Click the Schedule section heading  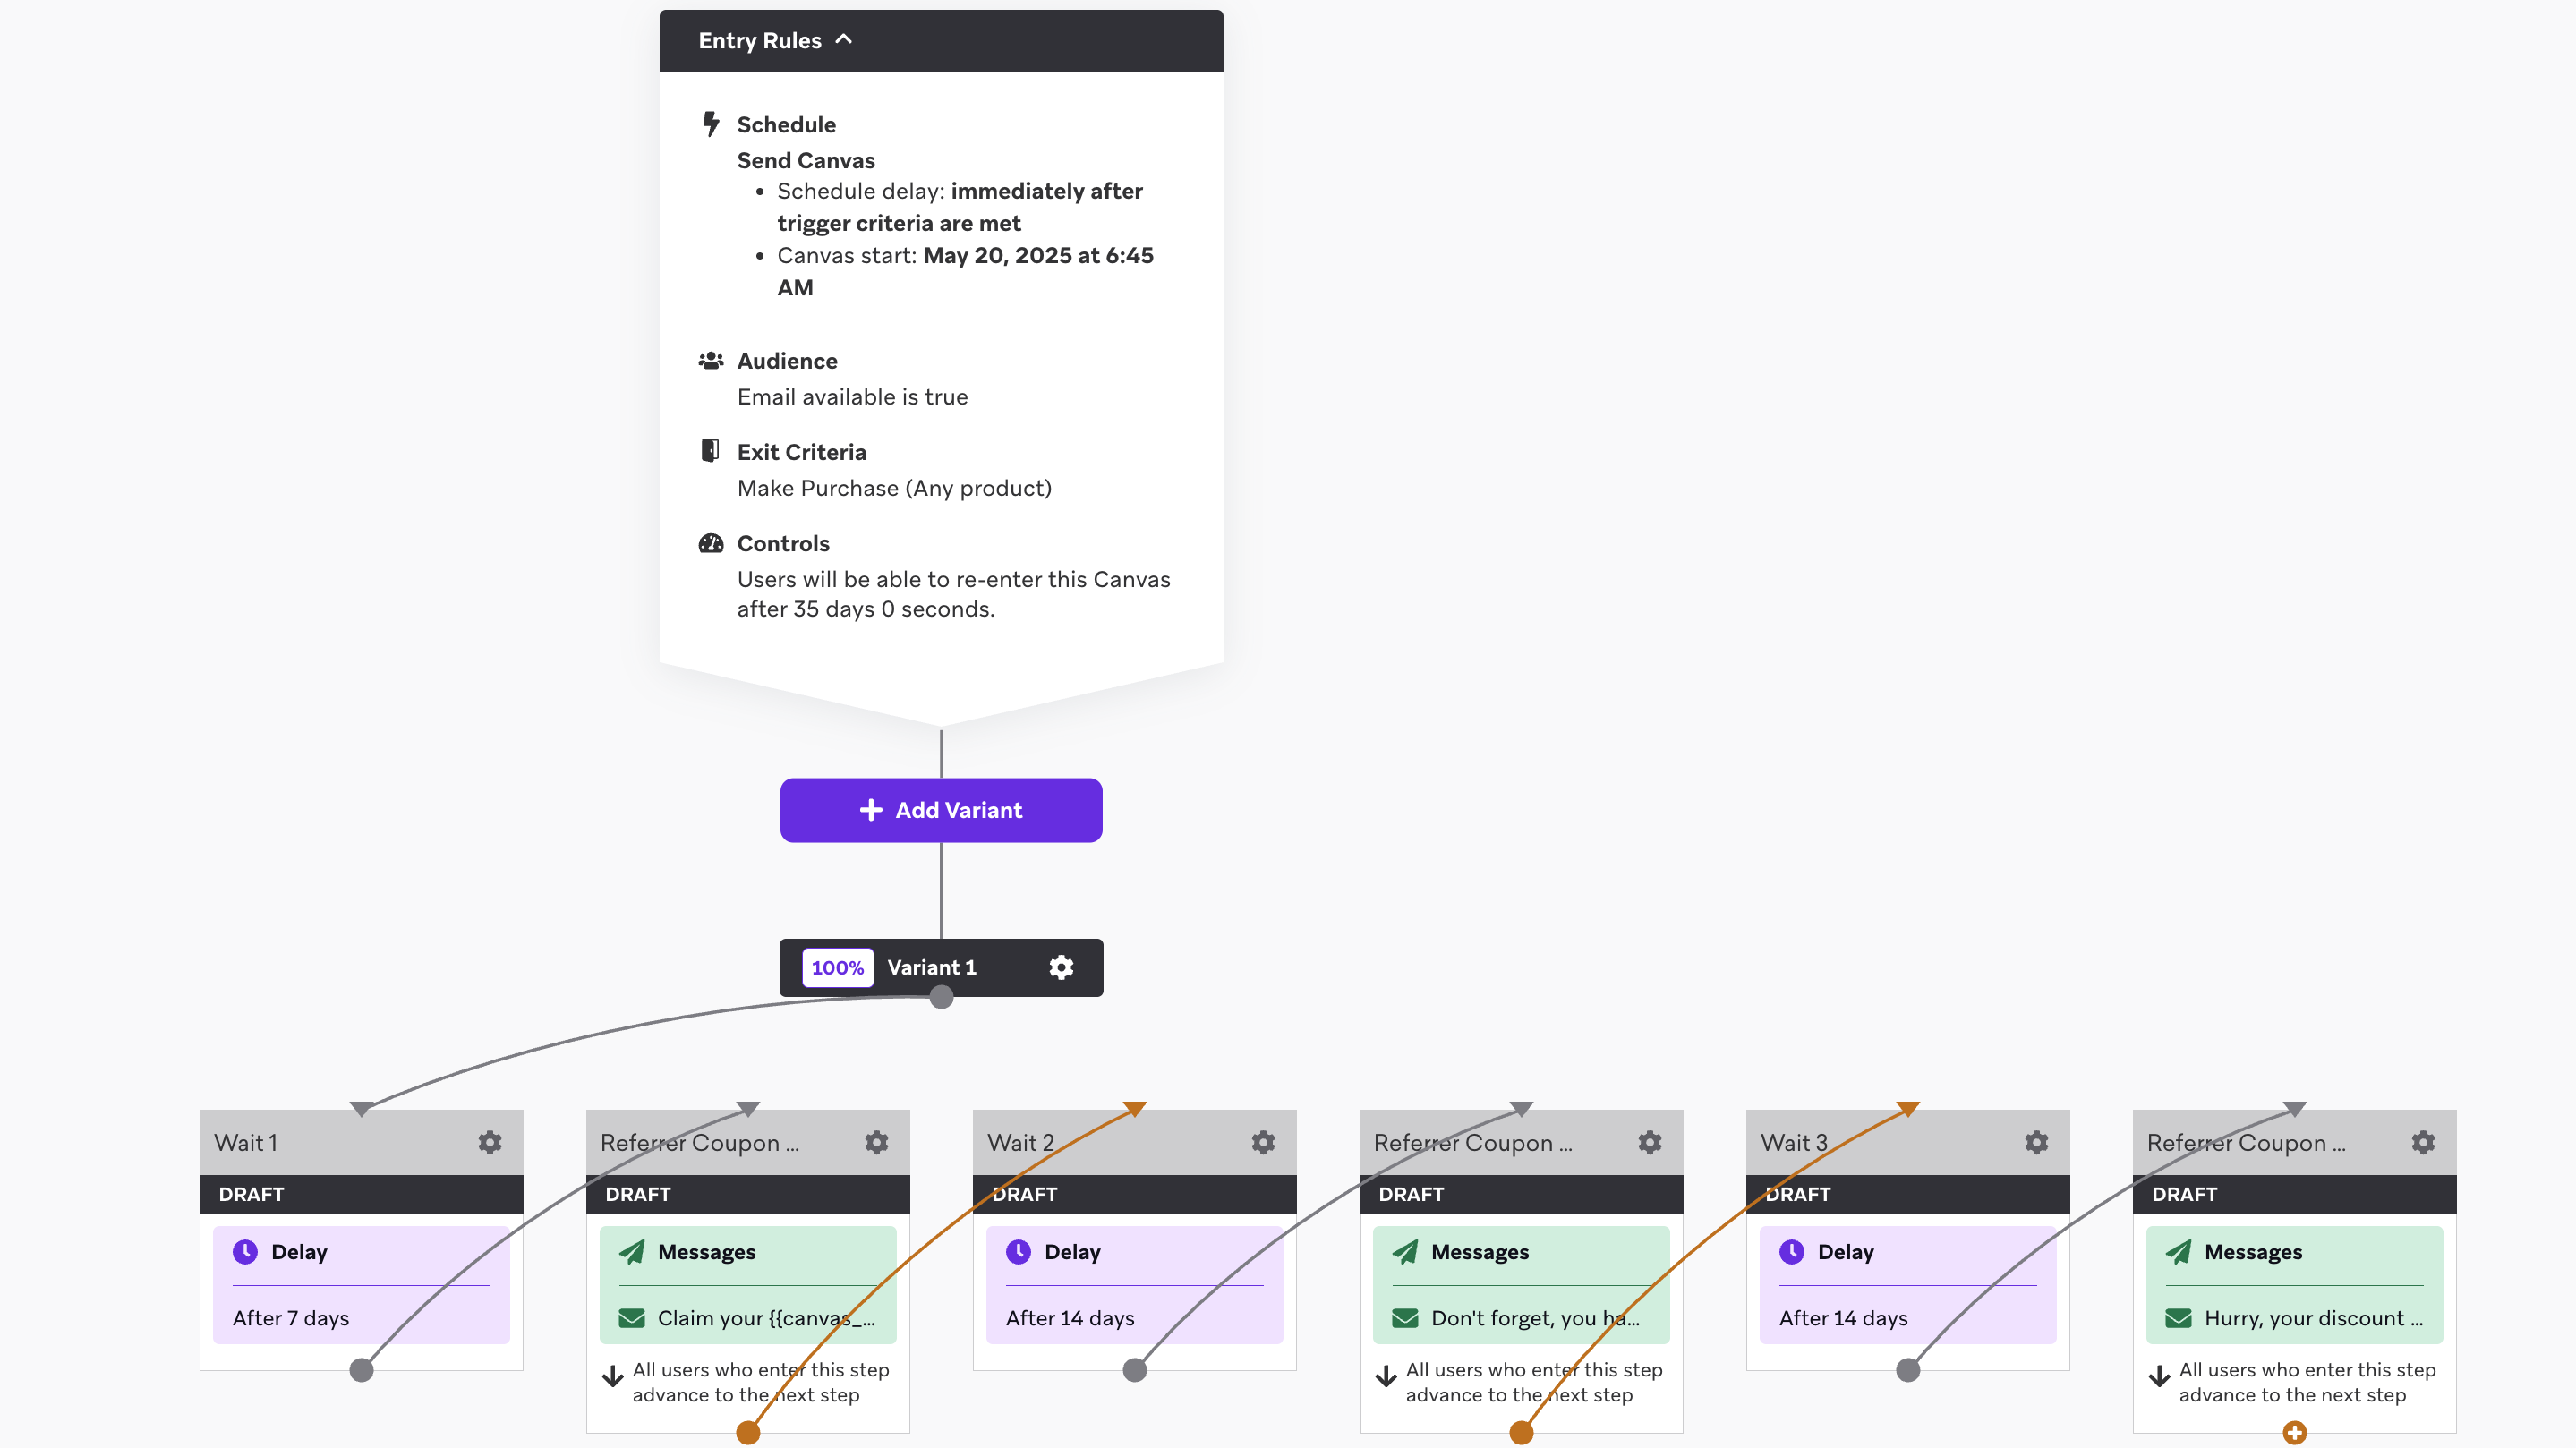(x=786, y=125)
